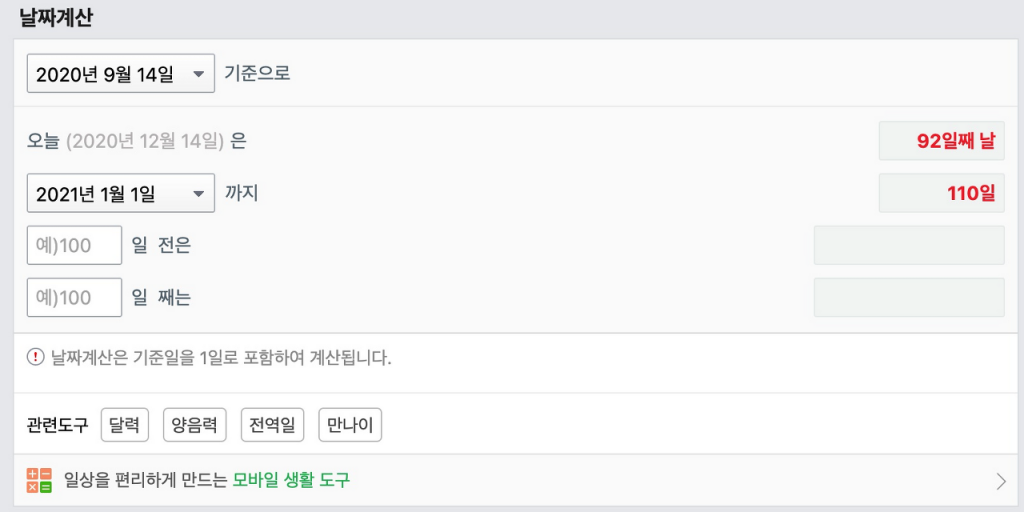Click the right chevron arrow at bottom
The height and width of the screenshot is (512, 1024).
pos(1000,481)
